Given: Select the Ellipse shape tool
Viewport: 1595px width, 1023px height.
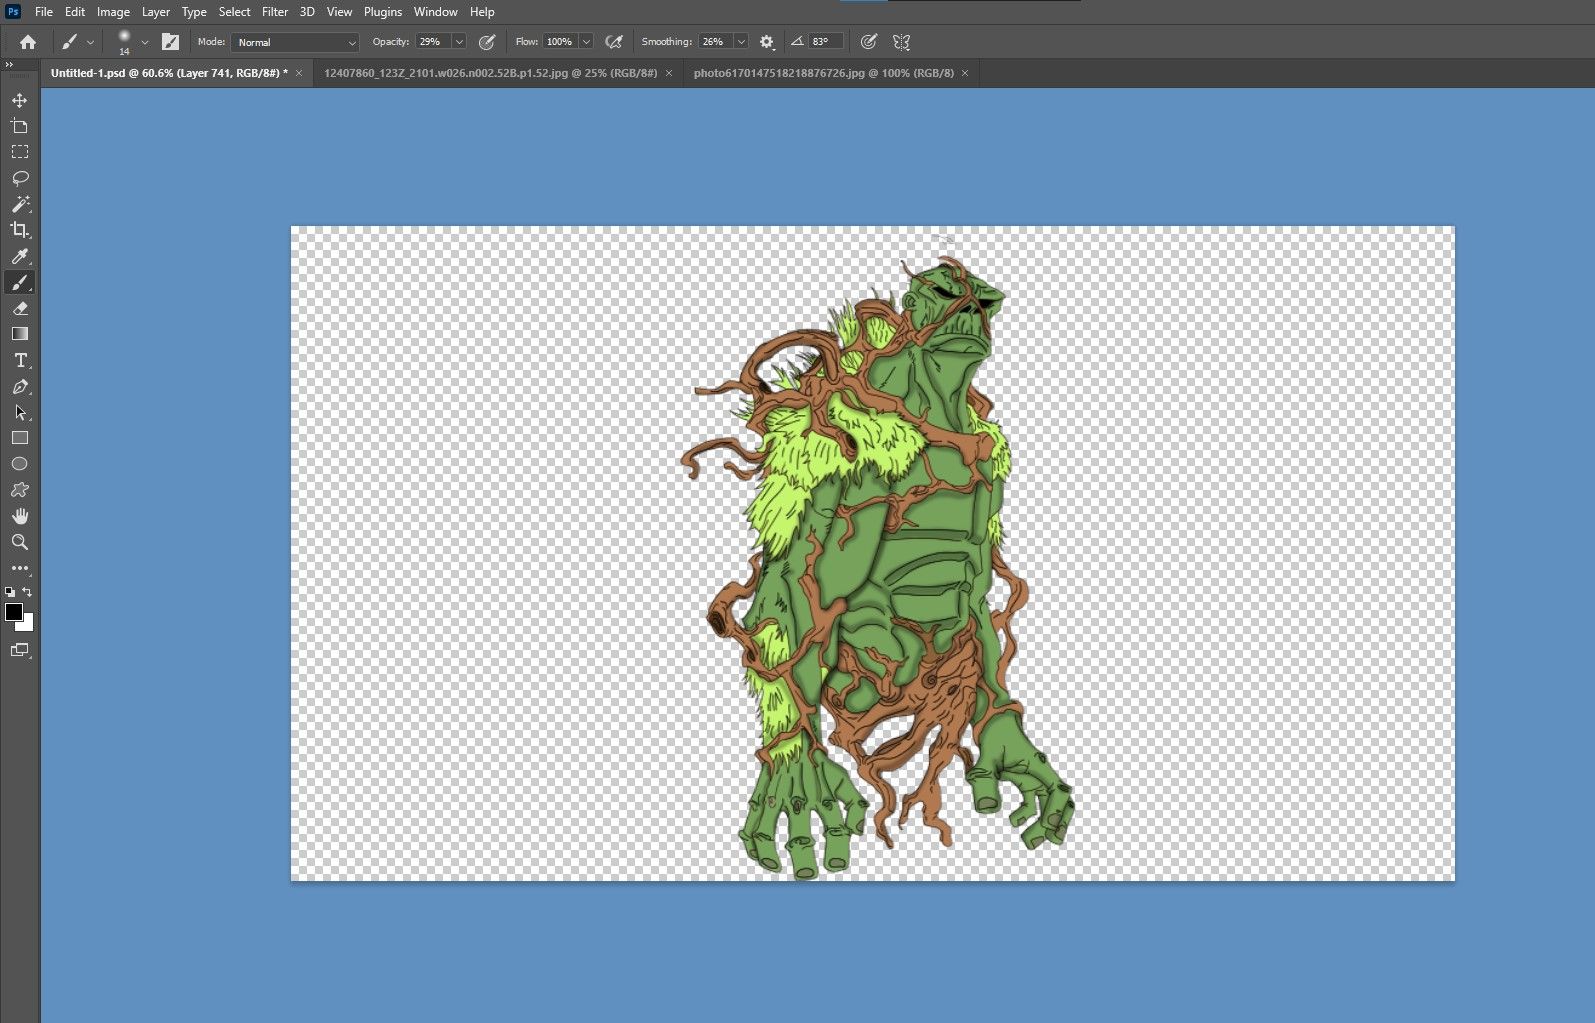Looking at the screenshot, I should click(x=20, y=464).
